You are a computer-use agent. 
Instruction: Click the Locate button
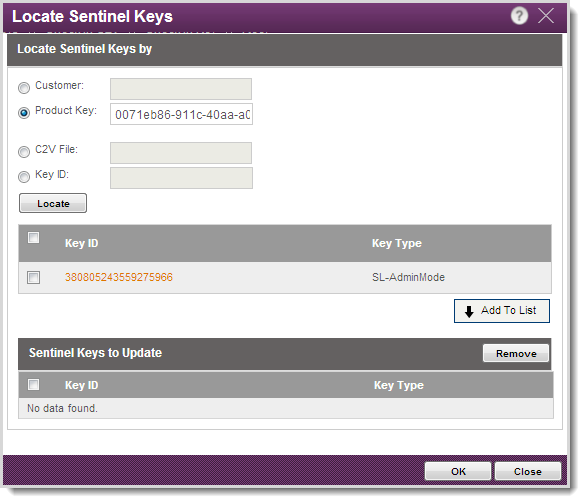click(53, 203)
